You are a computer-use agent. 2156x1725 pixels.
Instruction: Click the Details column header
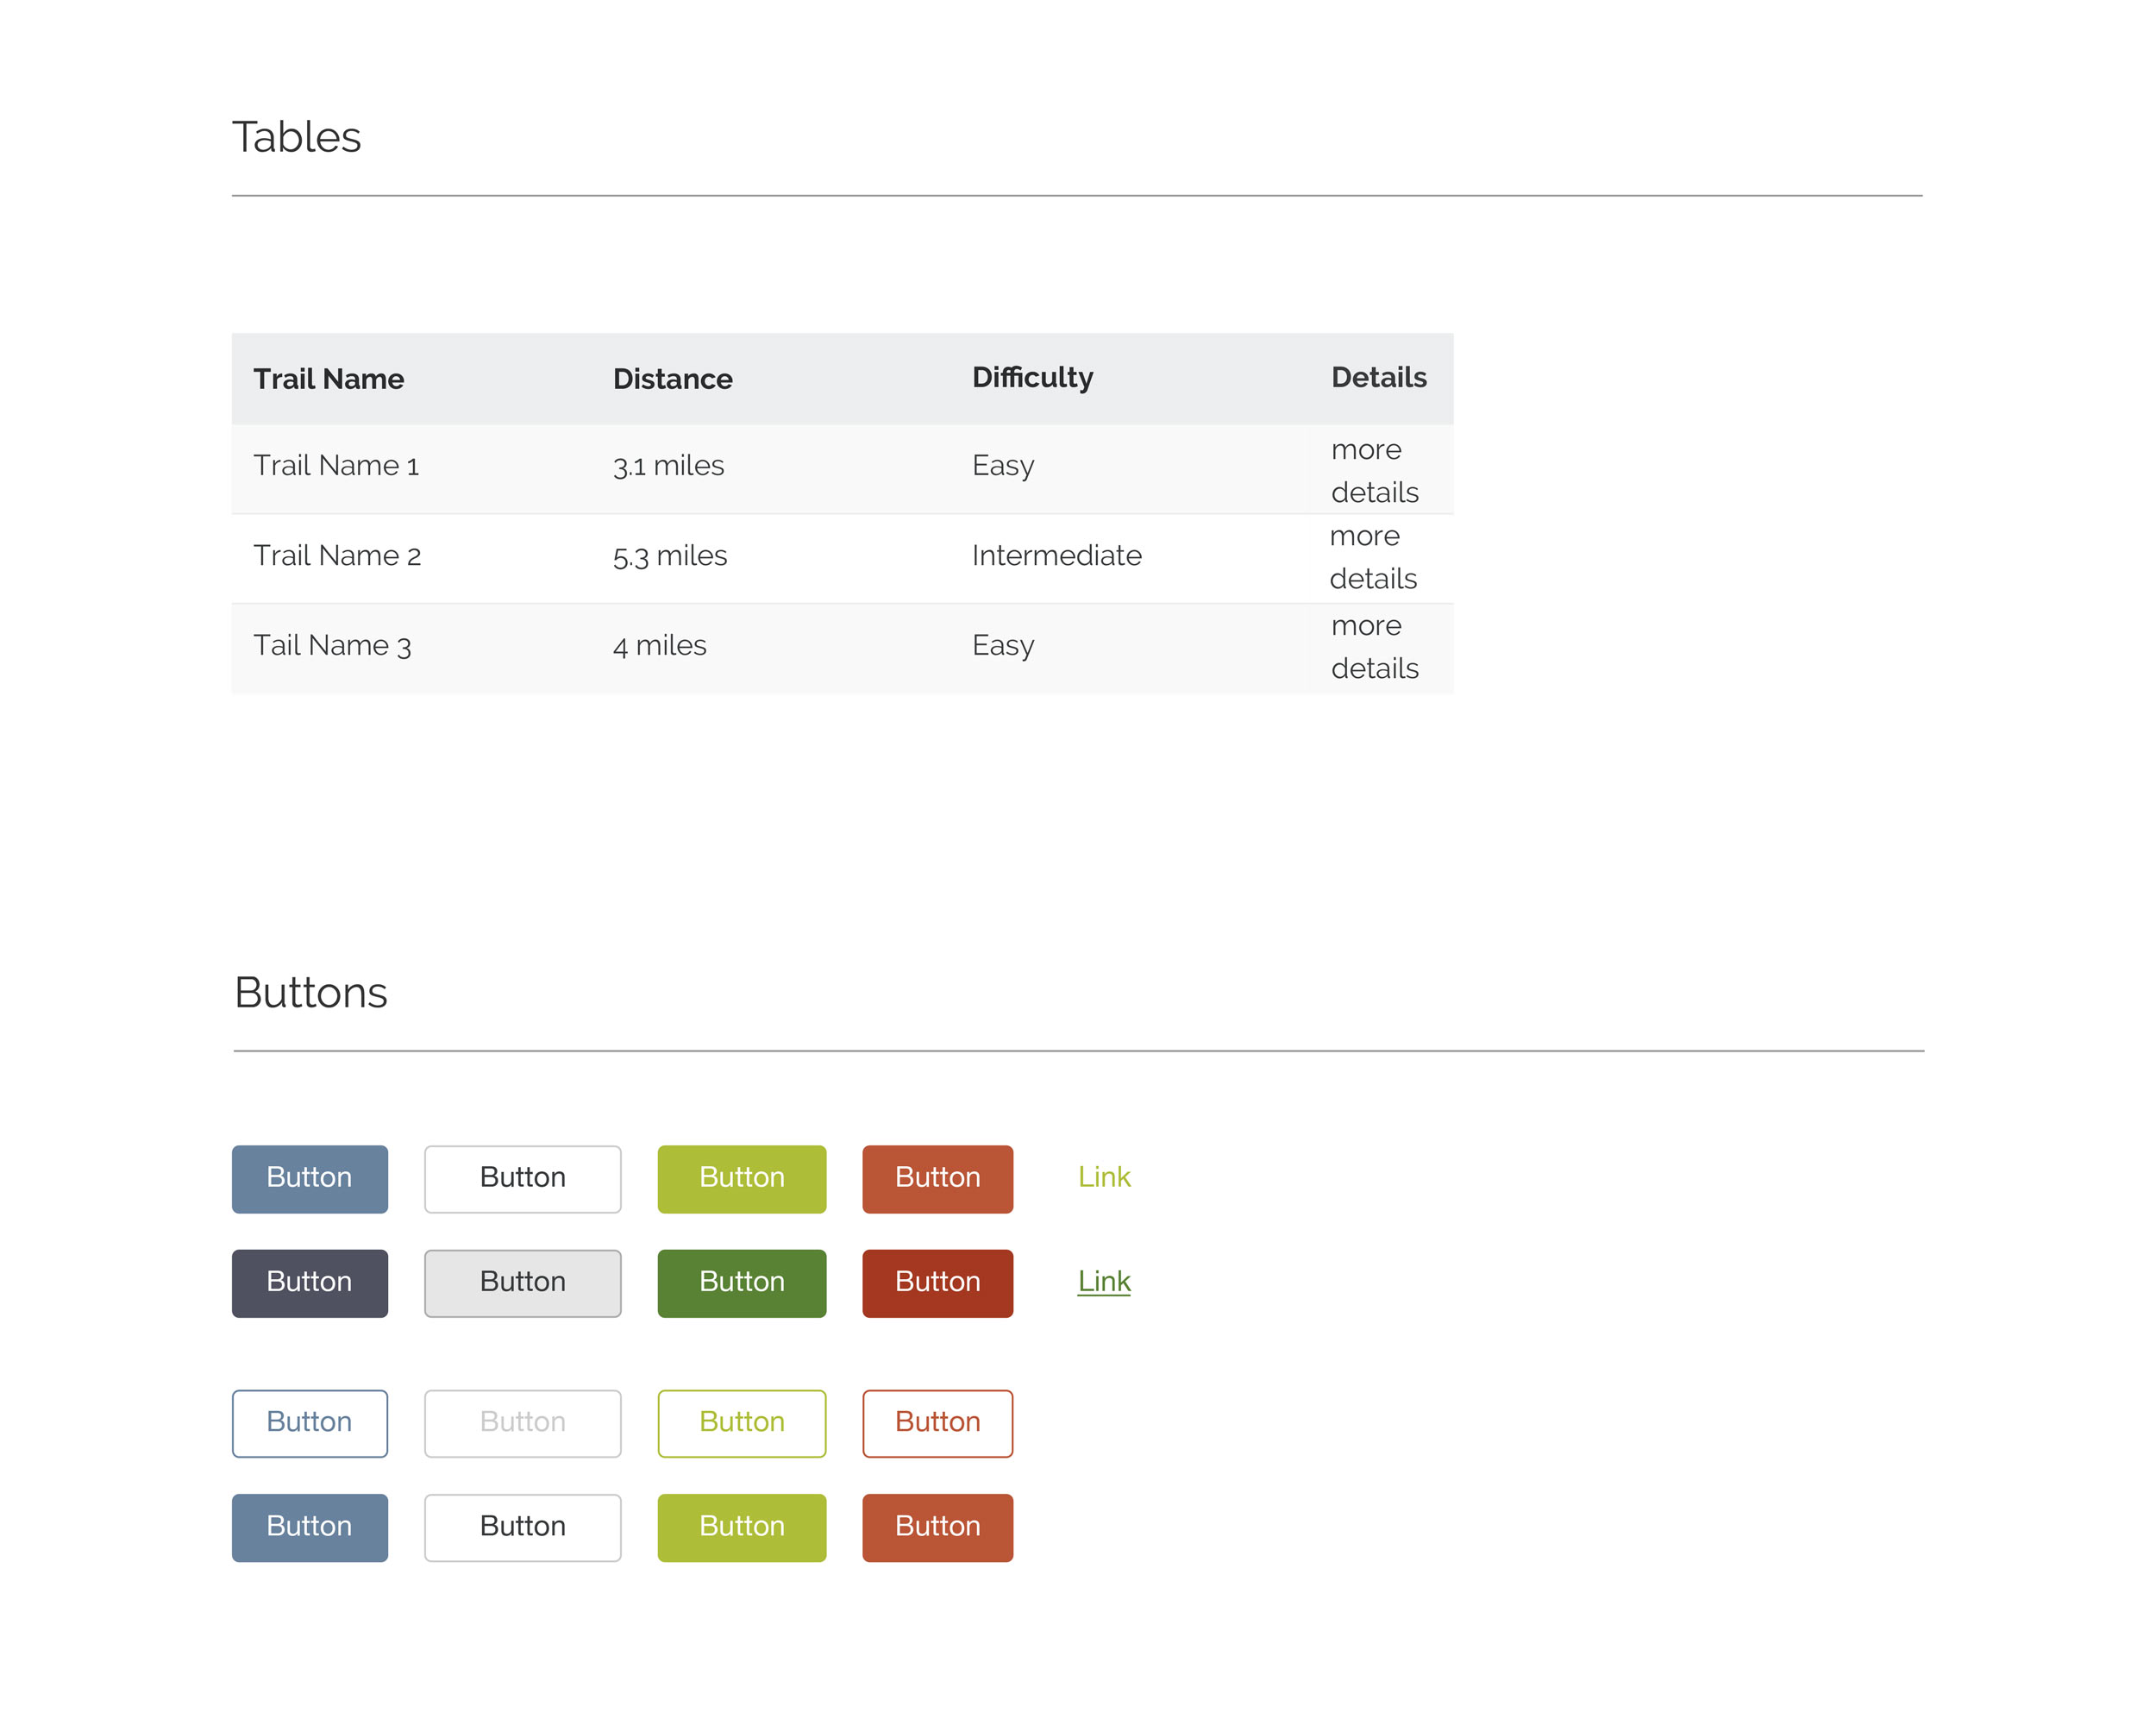pos(1379,377)
